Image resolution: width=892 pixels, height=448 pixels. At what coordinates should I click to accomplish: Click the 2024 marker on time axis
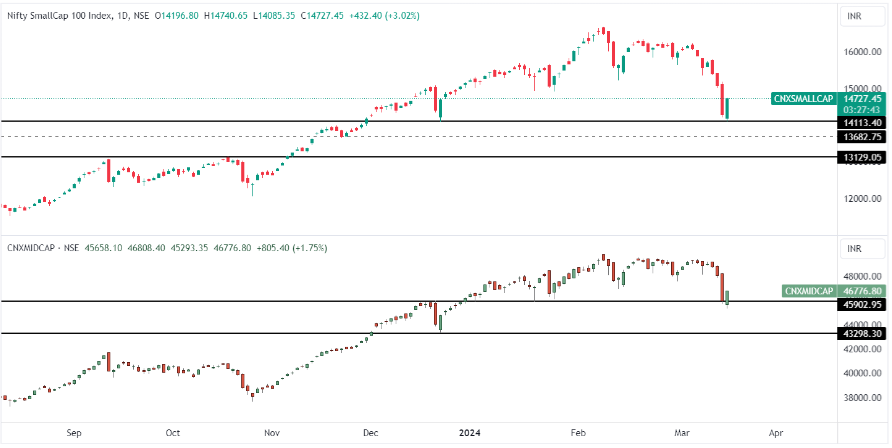click(x=469, y=434)
